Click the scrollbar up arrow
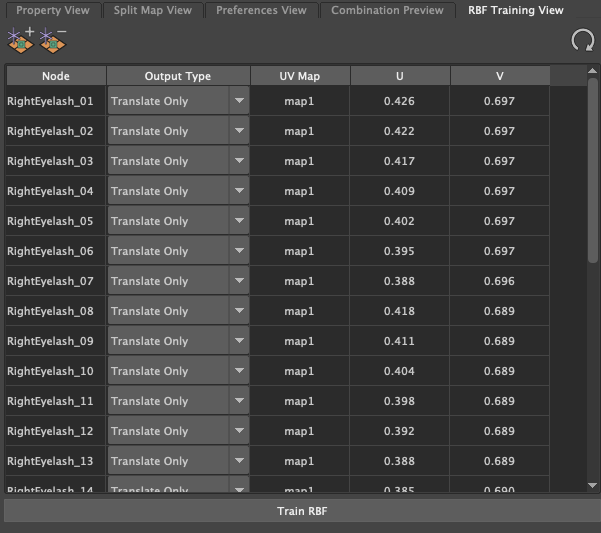Viewport: 601px width, 533px height. coord(592,71)
